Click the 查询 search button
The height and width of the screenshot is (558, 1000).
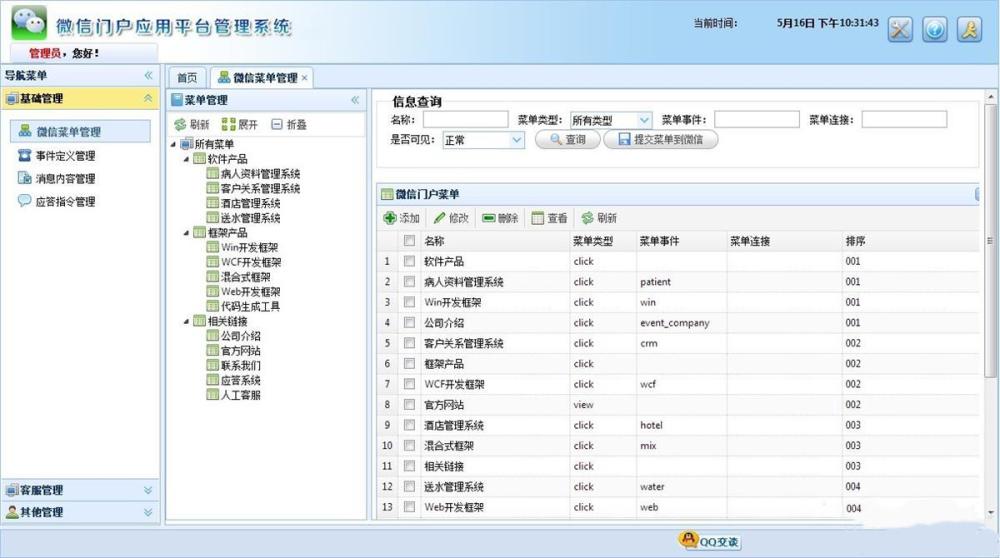coord(567,139)
